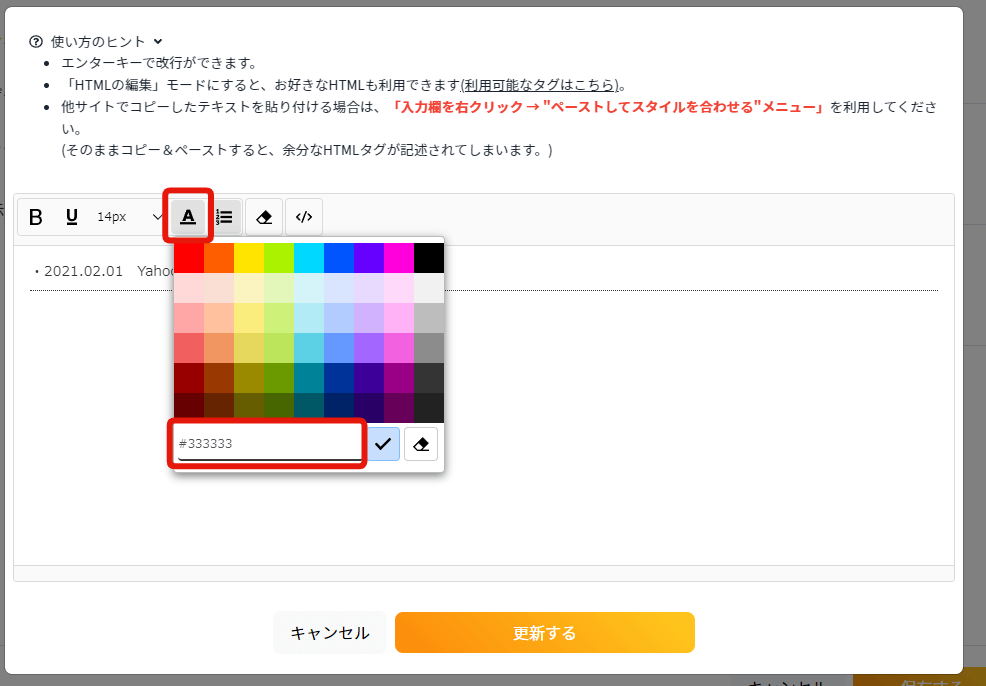Click the red 入力欄を右クリック hint text
Viewport: 986px width, 686px height.
(x=606, y=107)
